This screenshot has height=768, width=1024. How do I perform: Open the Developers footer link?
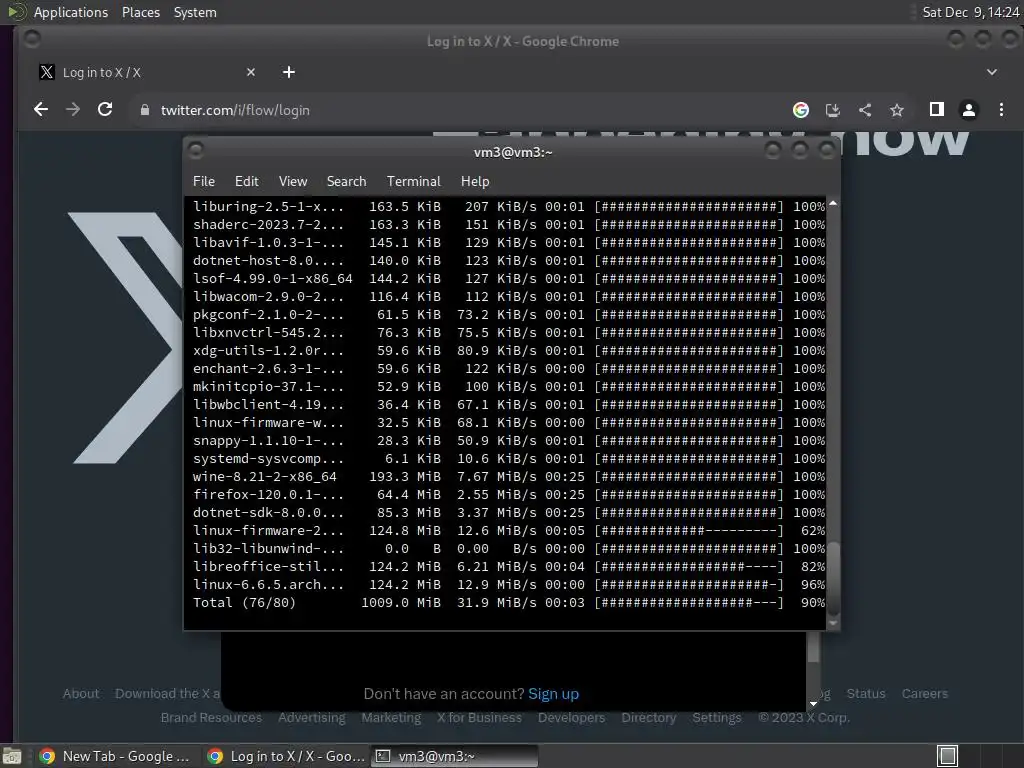click(571, 717)
